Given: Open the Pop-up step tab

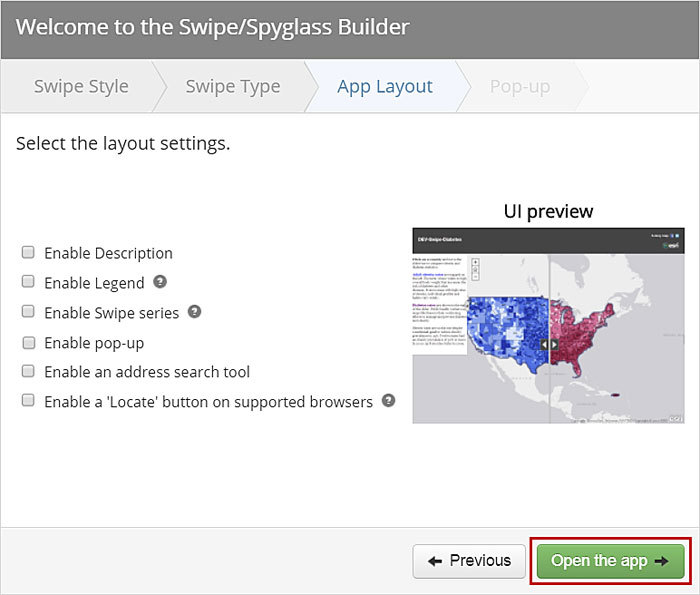Looking at the screenshot, I should click(520, 86).
